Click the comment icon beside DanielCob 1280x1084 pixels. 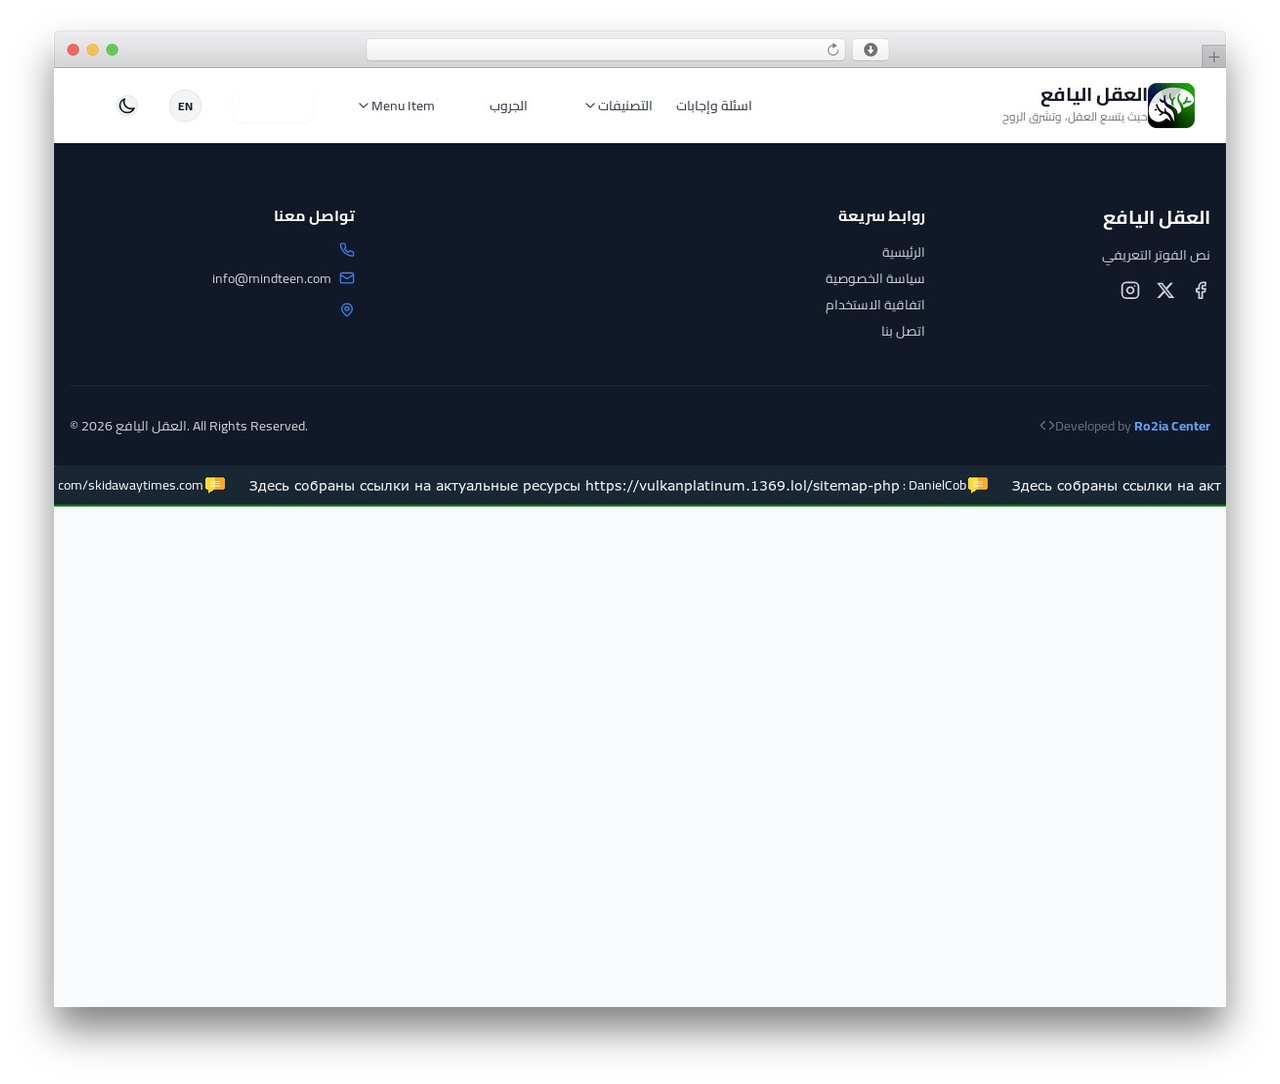click(x=978, y=485)
